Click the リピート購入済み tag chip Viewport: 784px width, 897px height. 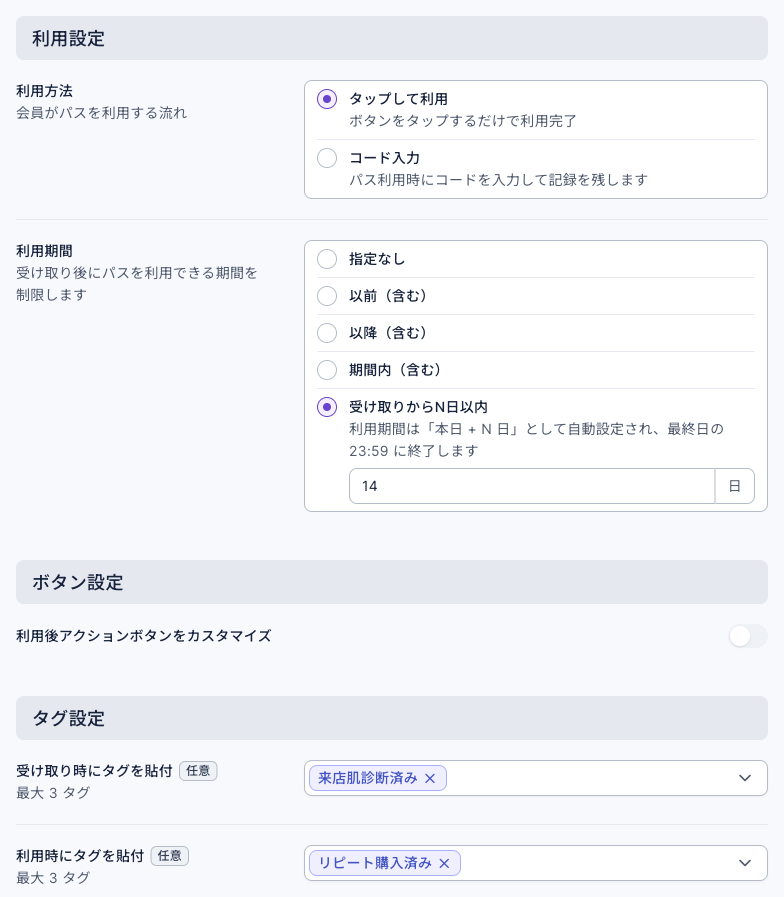(x=385, y=863)
